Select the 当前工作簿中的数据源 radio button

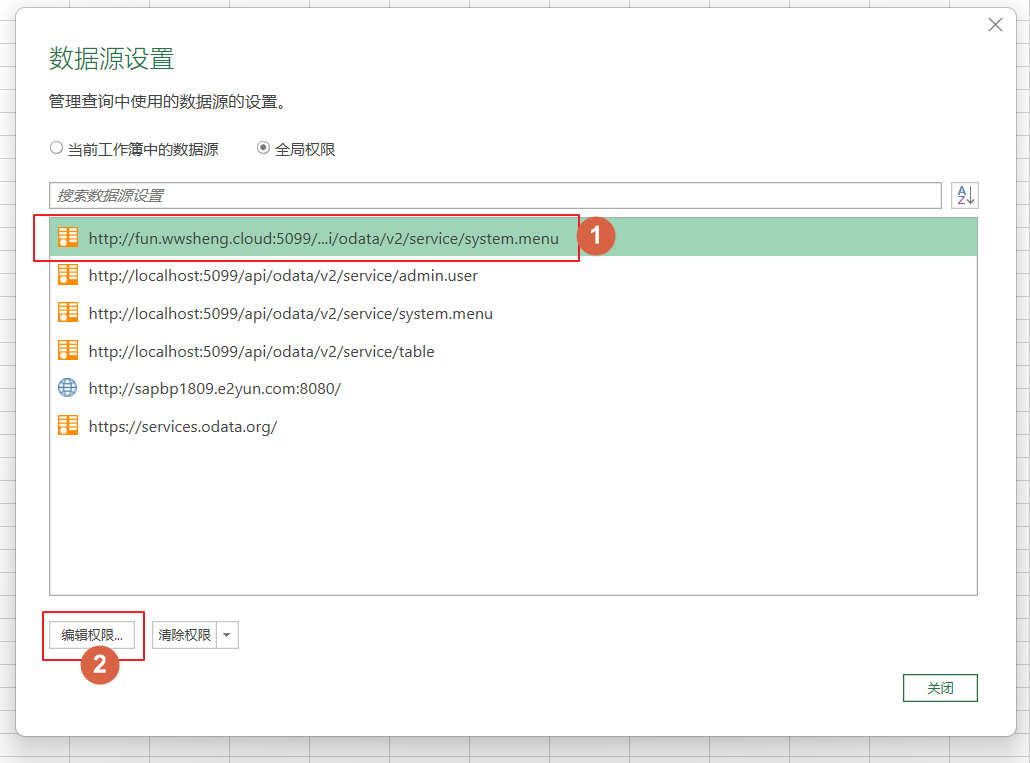tap(57, 148)
